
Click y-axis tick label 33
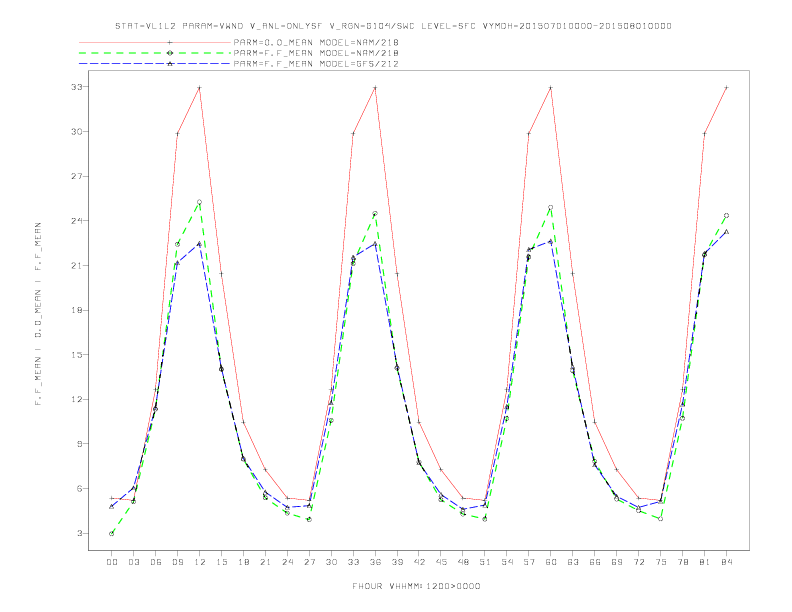click(x=76, y=87)
